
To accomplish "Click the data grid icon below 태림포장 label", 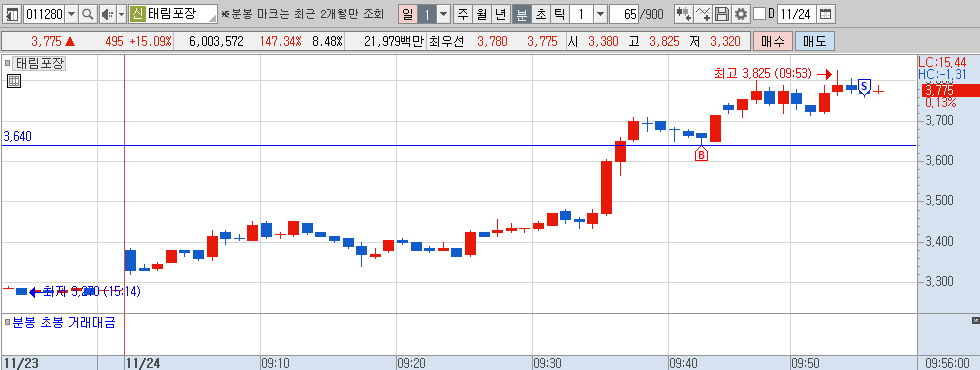I will pyautogui.click(x=14, y=81).
